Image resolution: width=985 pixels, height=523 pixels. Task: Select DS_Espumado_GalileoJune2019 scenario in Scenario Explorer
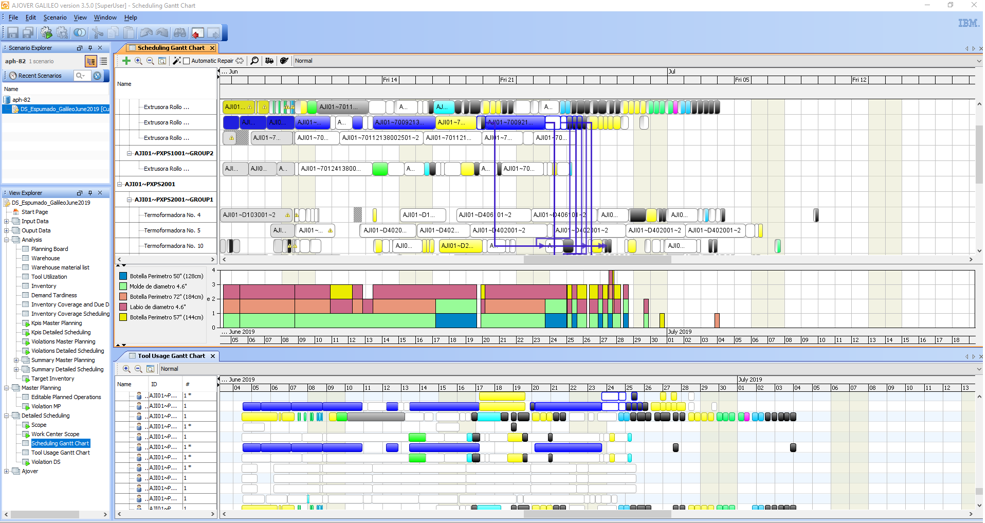tap(64, 109)
